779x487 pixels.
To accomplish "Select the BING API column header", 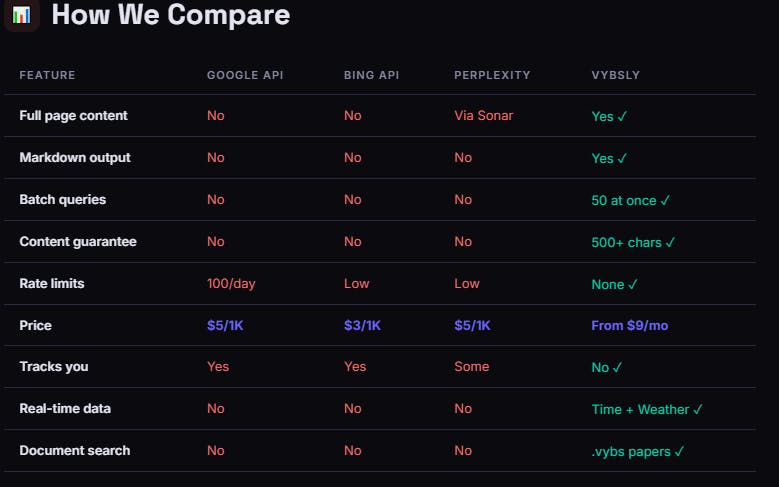I will 371,75.
